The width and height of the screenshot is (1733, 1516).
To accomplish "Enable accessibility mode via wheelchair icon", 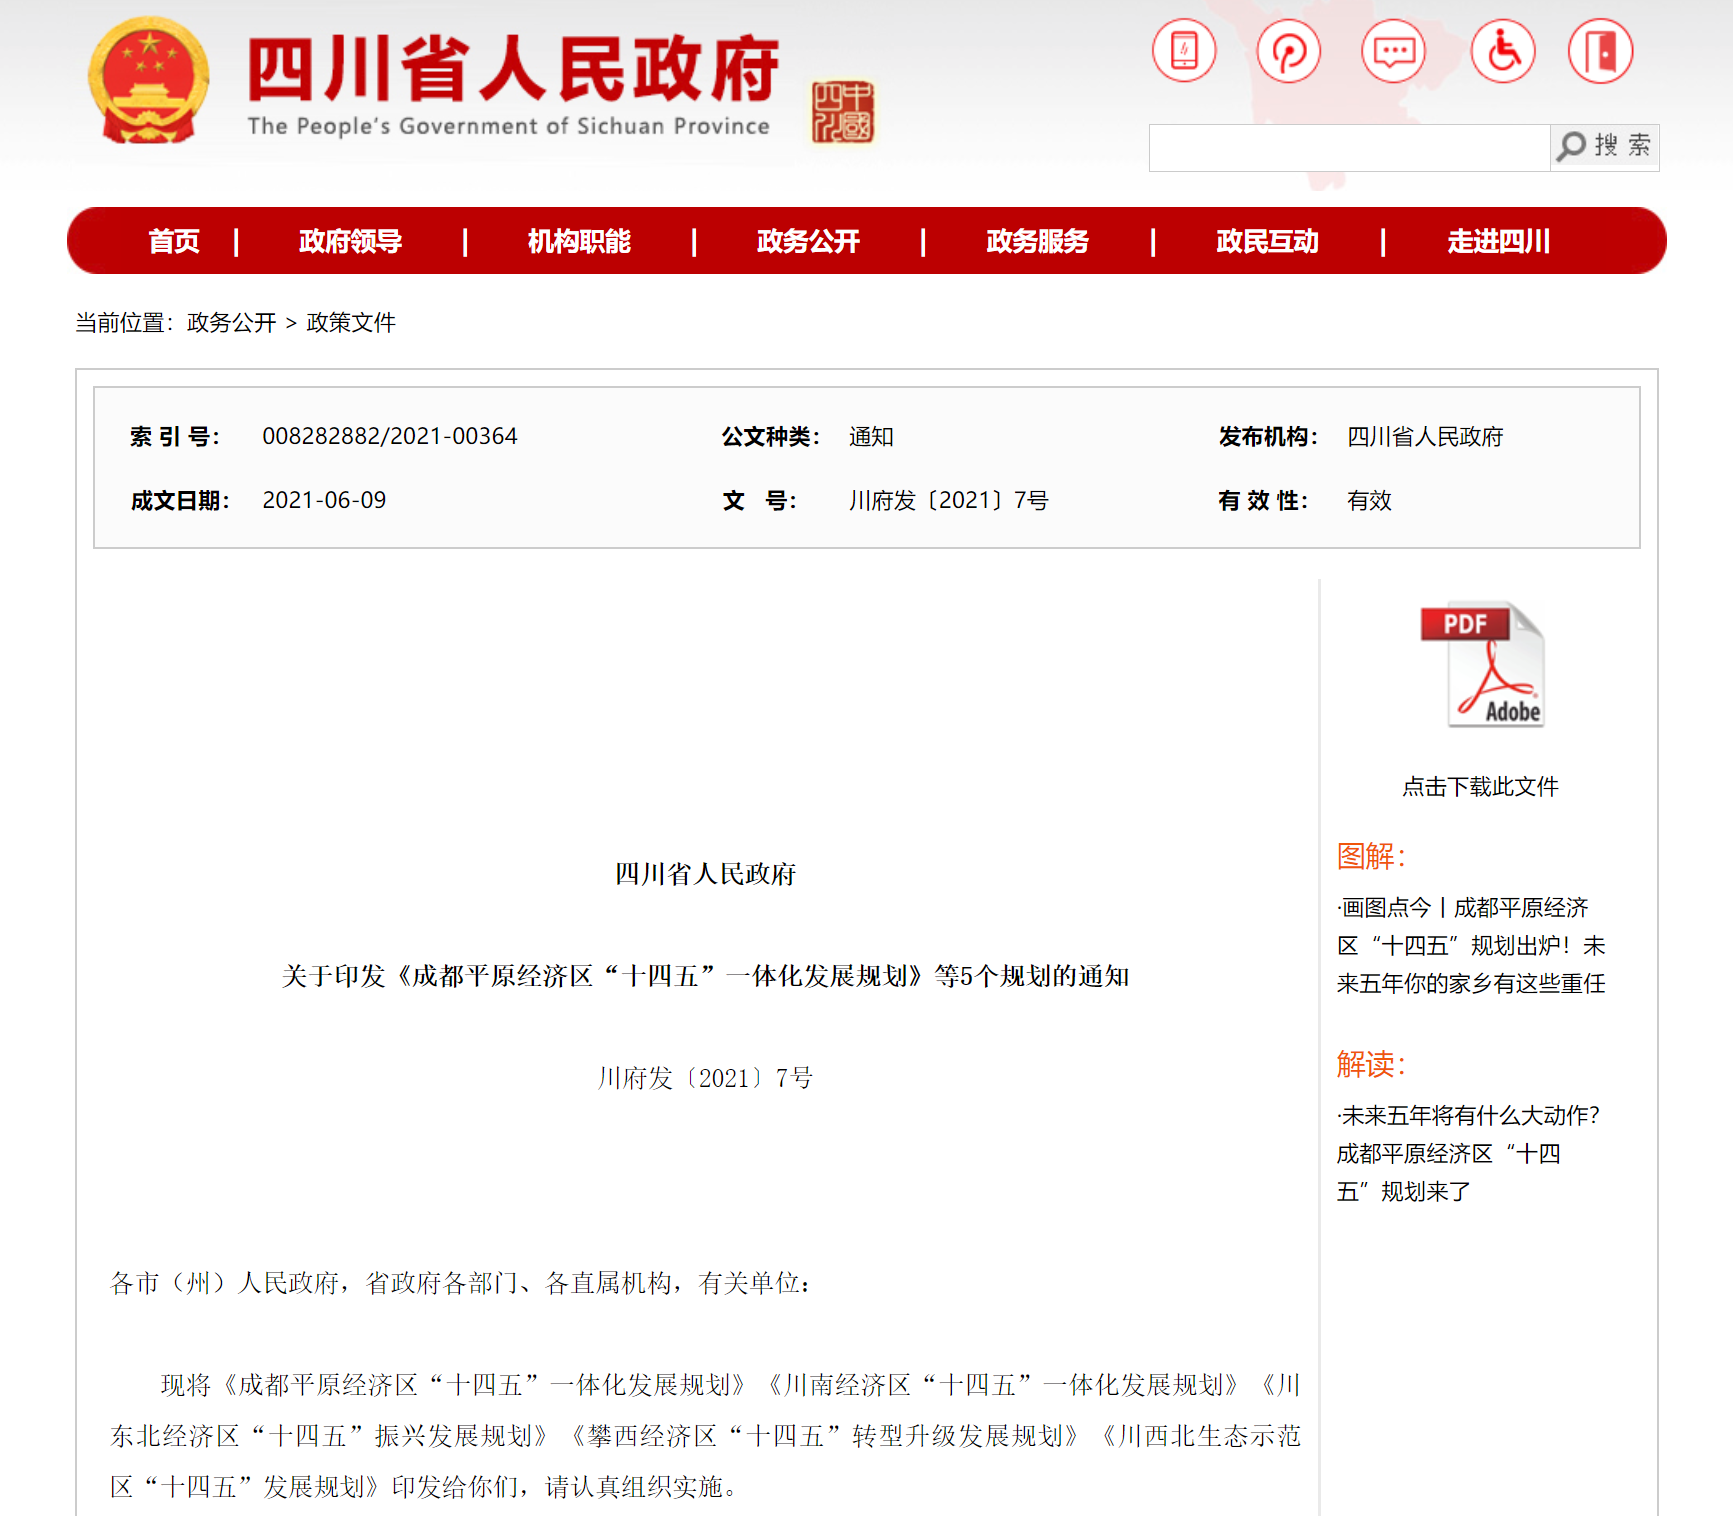I will (1502, 51).
